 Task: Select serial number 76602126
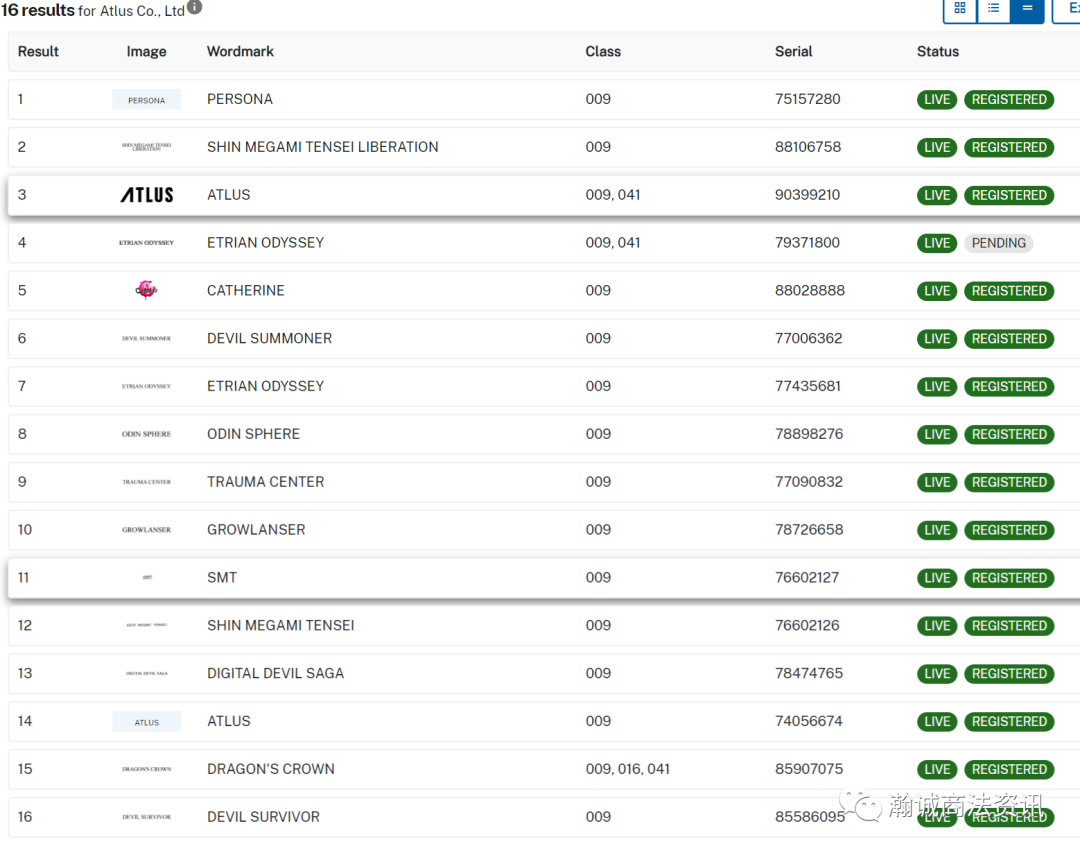click(807, 626)
